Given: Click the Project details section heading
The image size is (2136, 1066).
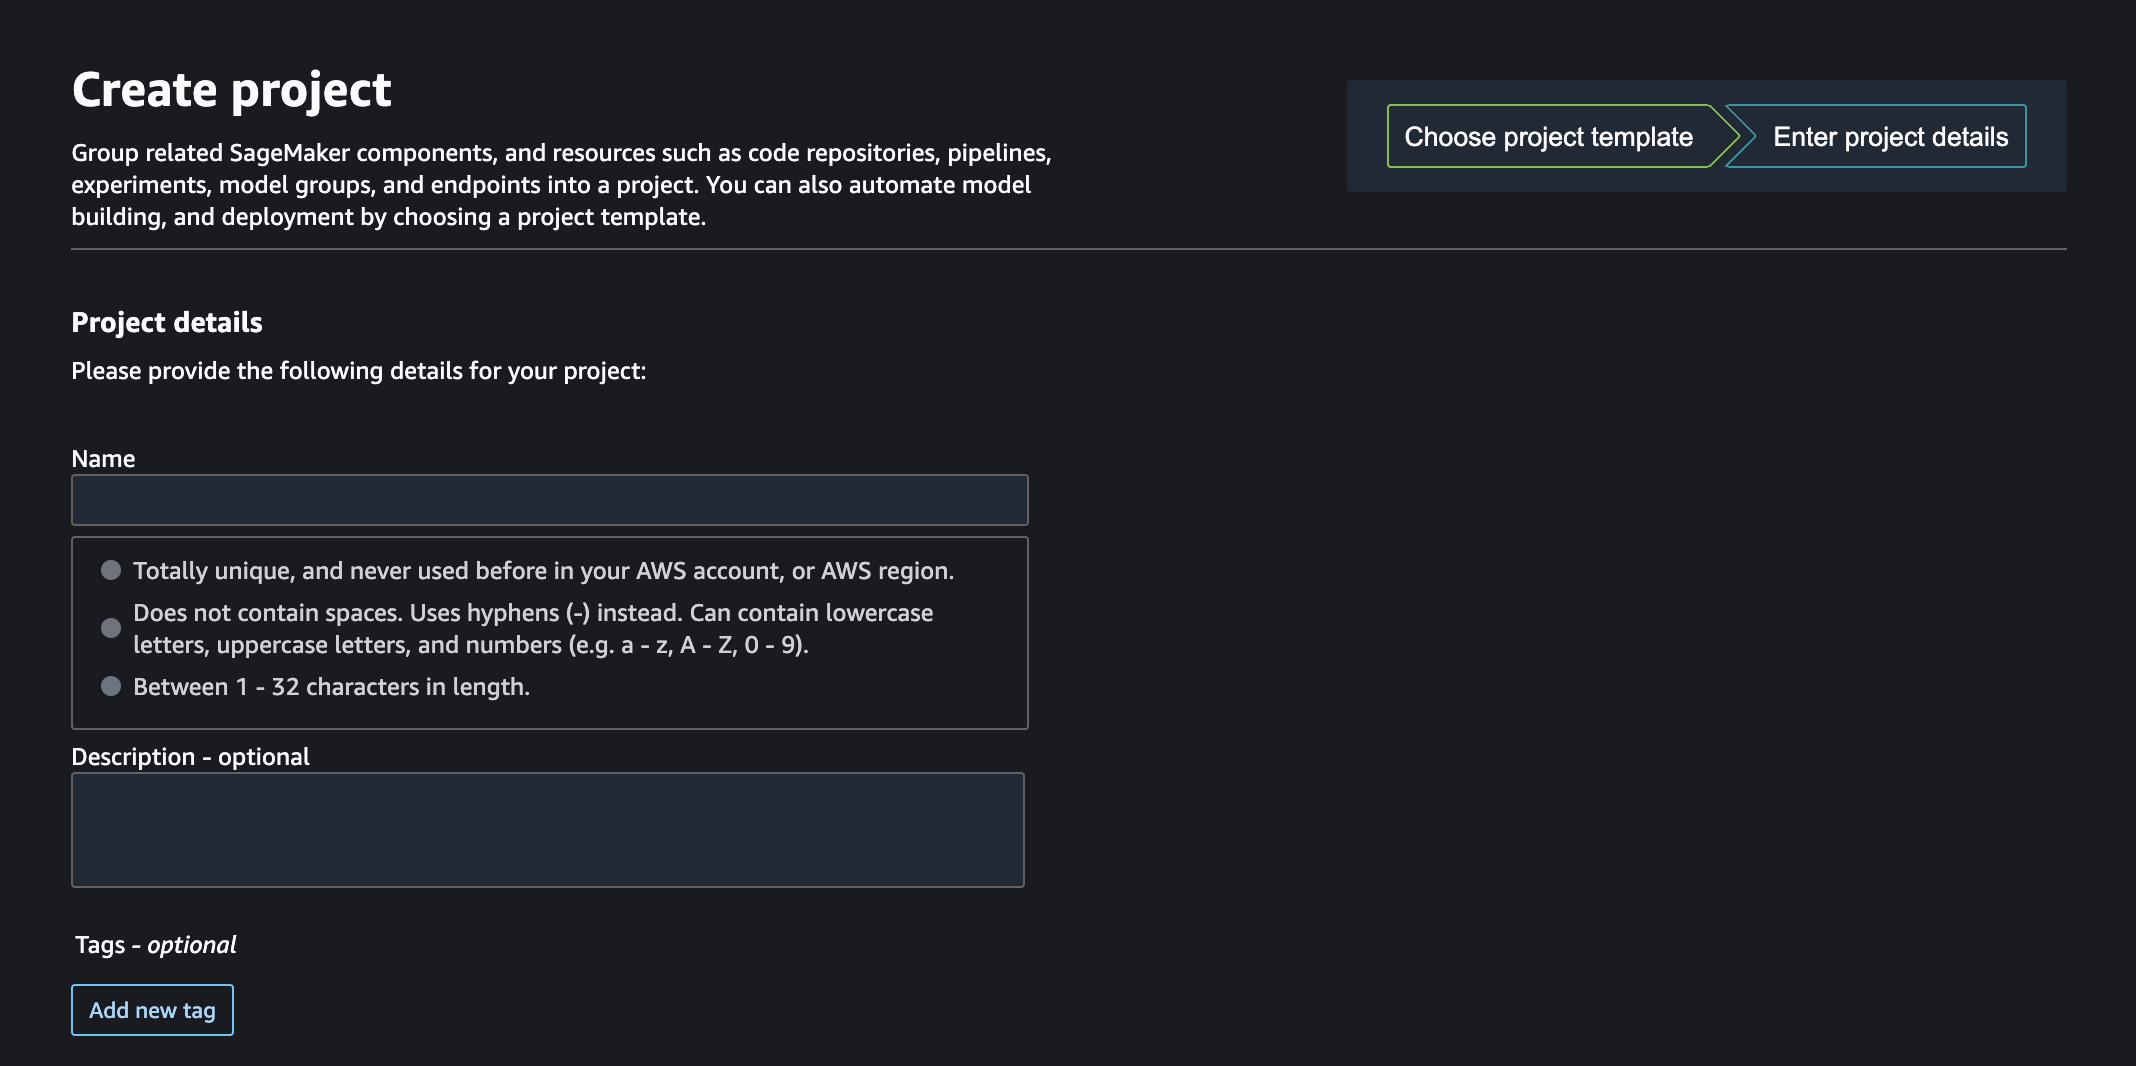Looking at the screenshot, I should click(x=167, y=322).
